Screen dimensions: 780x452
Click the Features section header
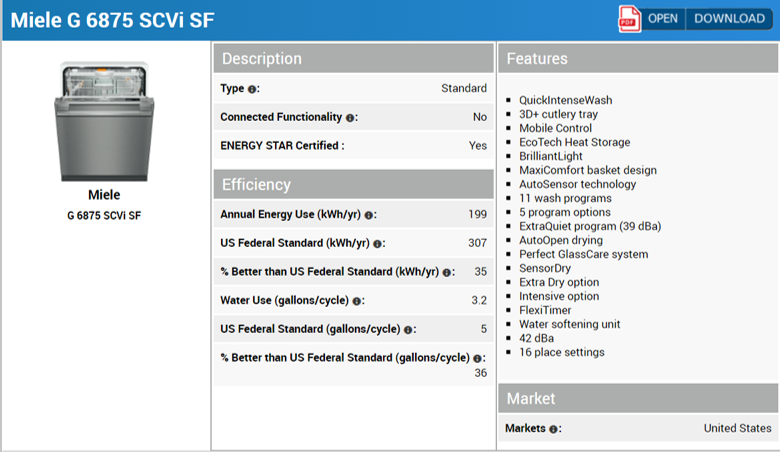point(638,58)
